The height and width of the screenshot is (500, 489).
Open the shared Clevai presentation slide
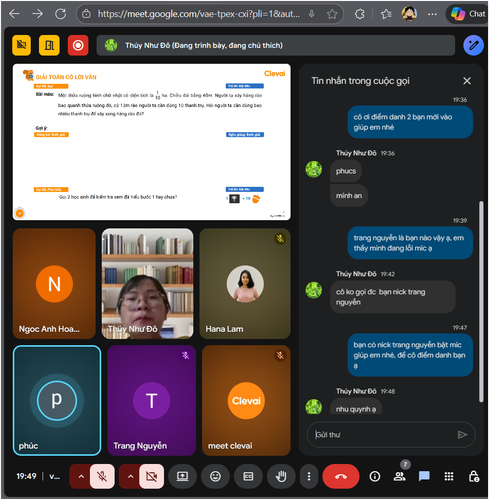[152, 142]
